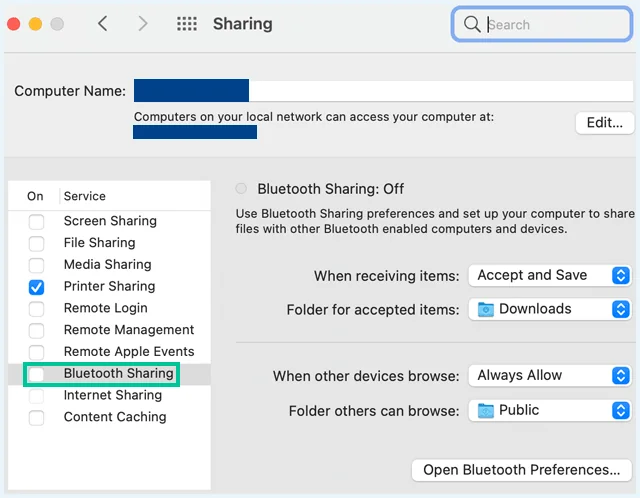Viewport: 640px width, 498px height.
Task: Minimize the window with yellow button
Action: (x=35, y=24)
